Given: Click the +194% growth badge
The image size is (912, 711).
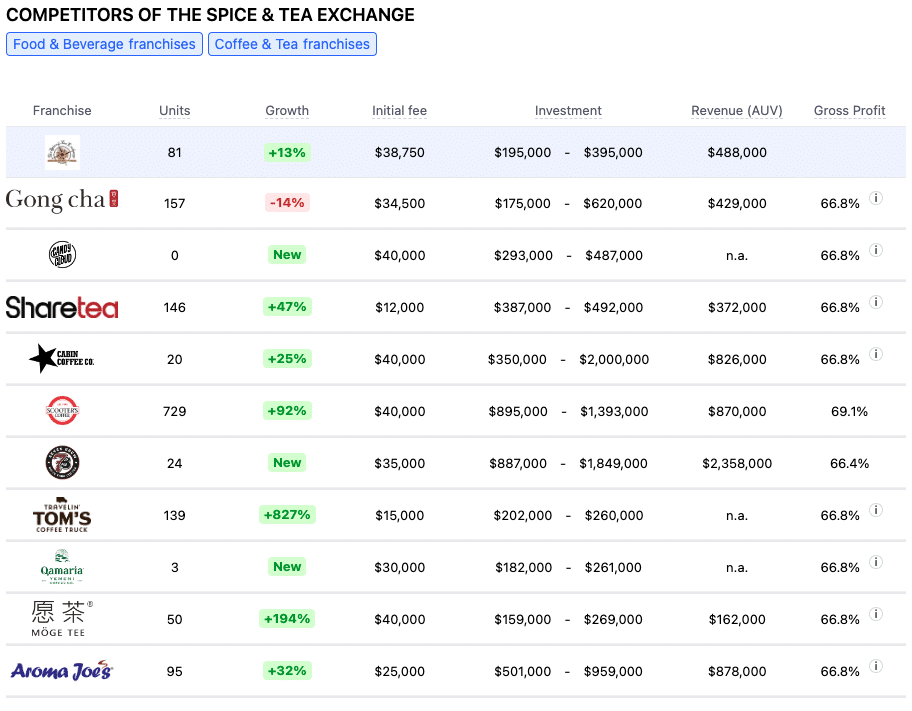Looking at the screenshot, I should pos(287,618).
